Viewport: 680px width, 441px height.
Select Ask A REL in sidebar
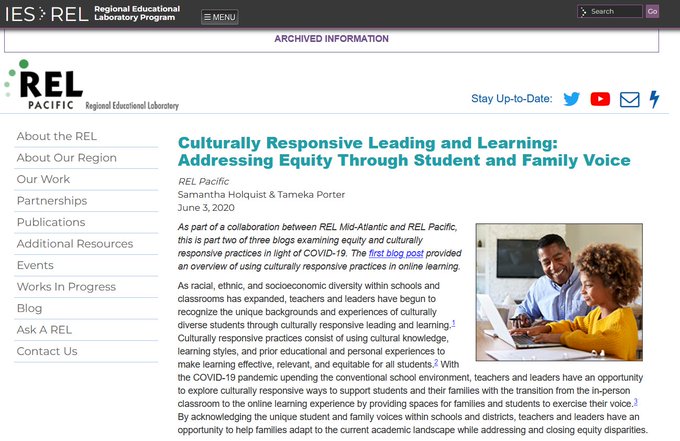44,330
